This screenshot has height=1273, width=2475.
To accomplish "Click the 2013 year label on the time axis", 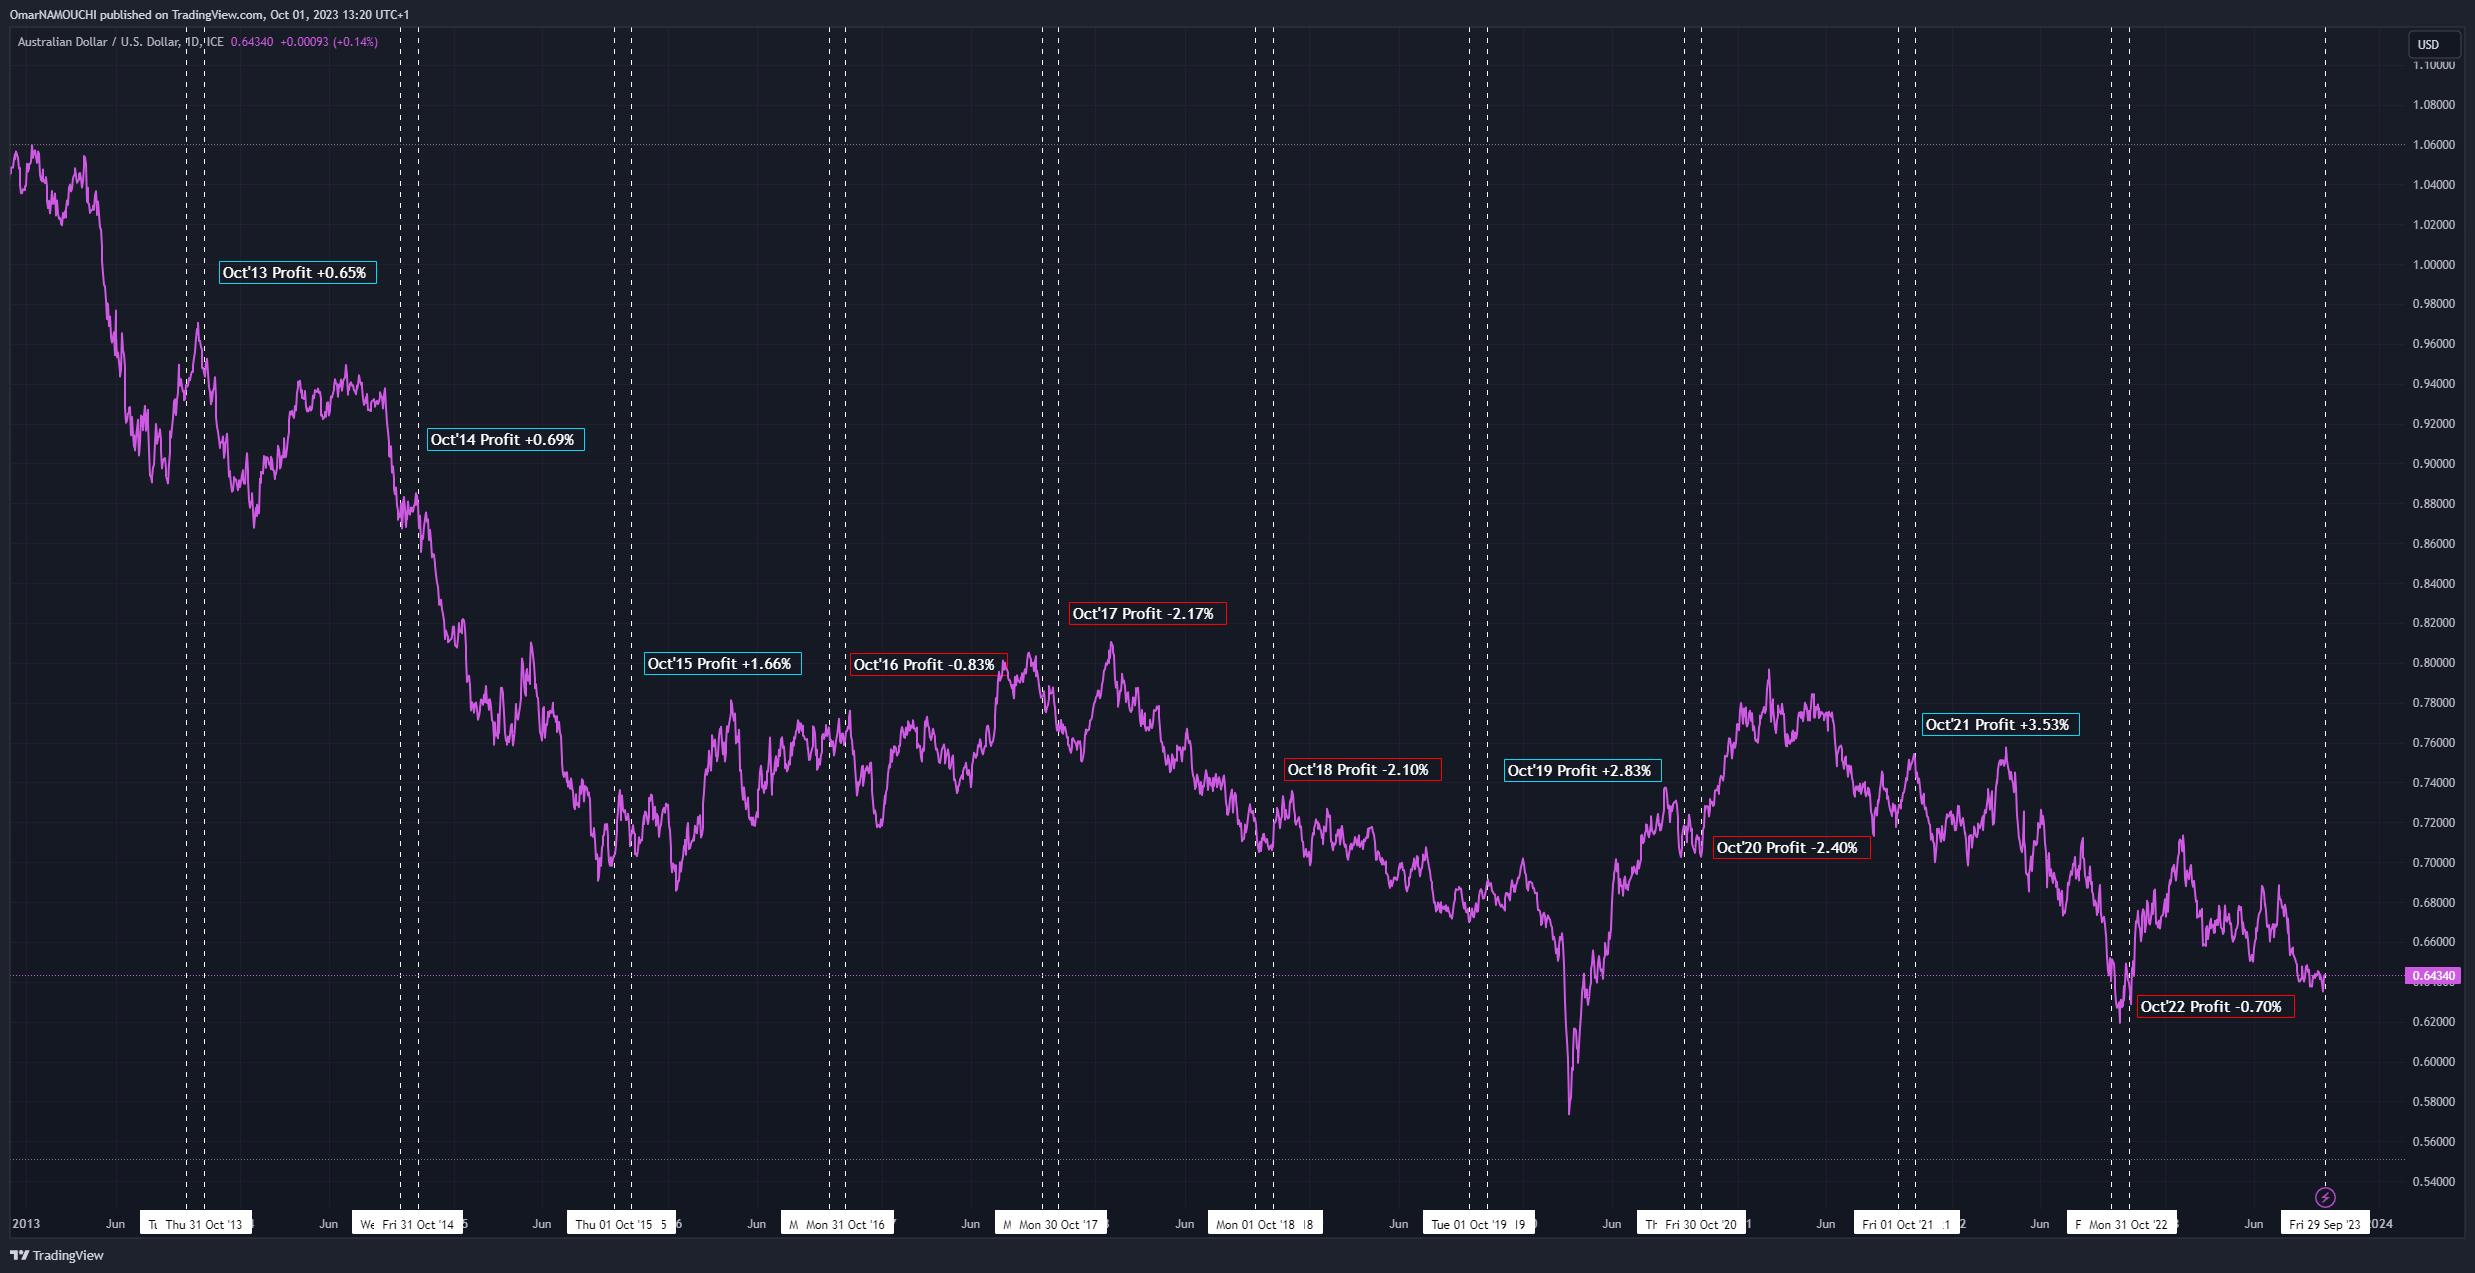I will 26,1224.
